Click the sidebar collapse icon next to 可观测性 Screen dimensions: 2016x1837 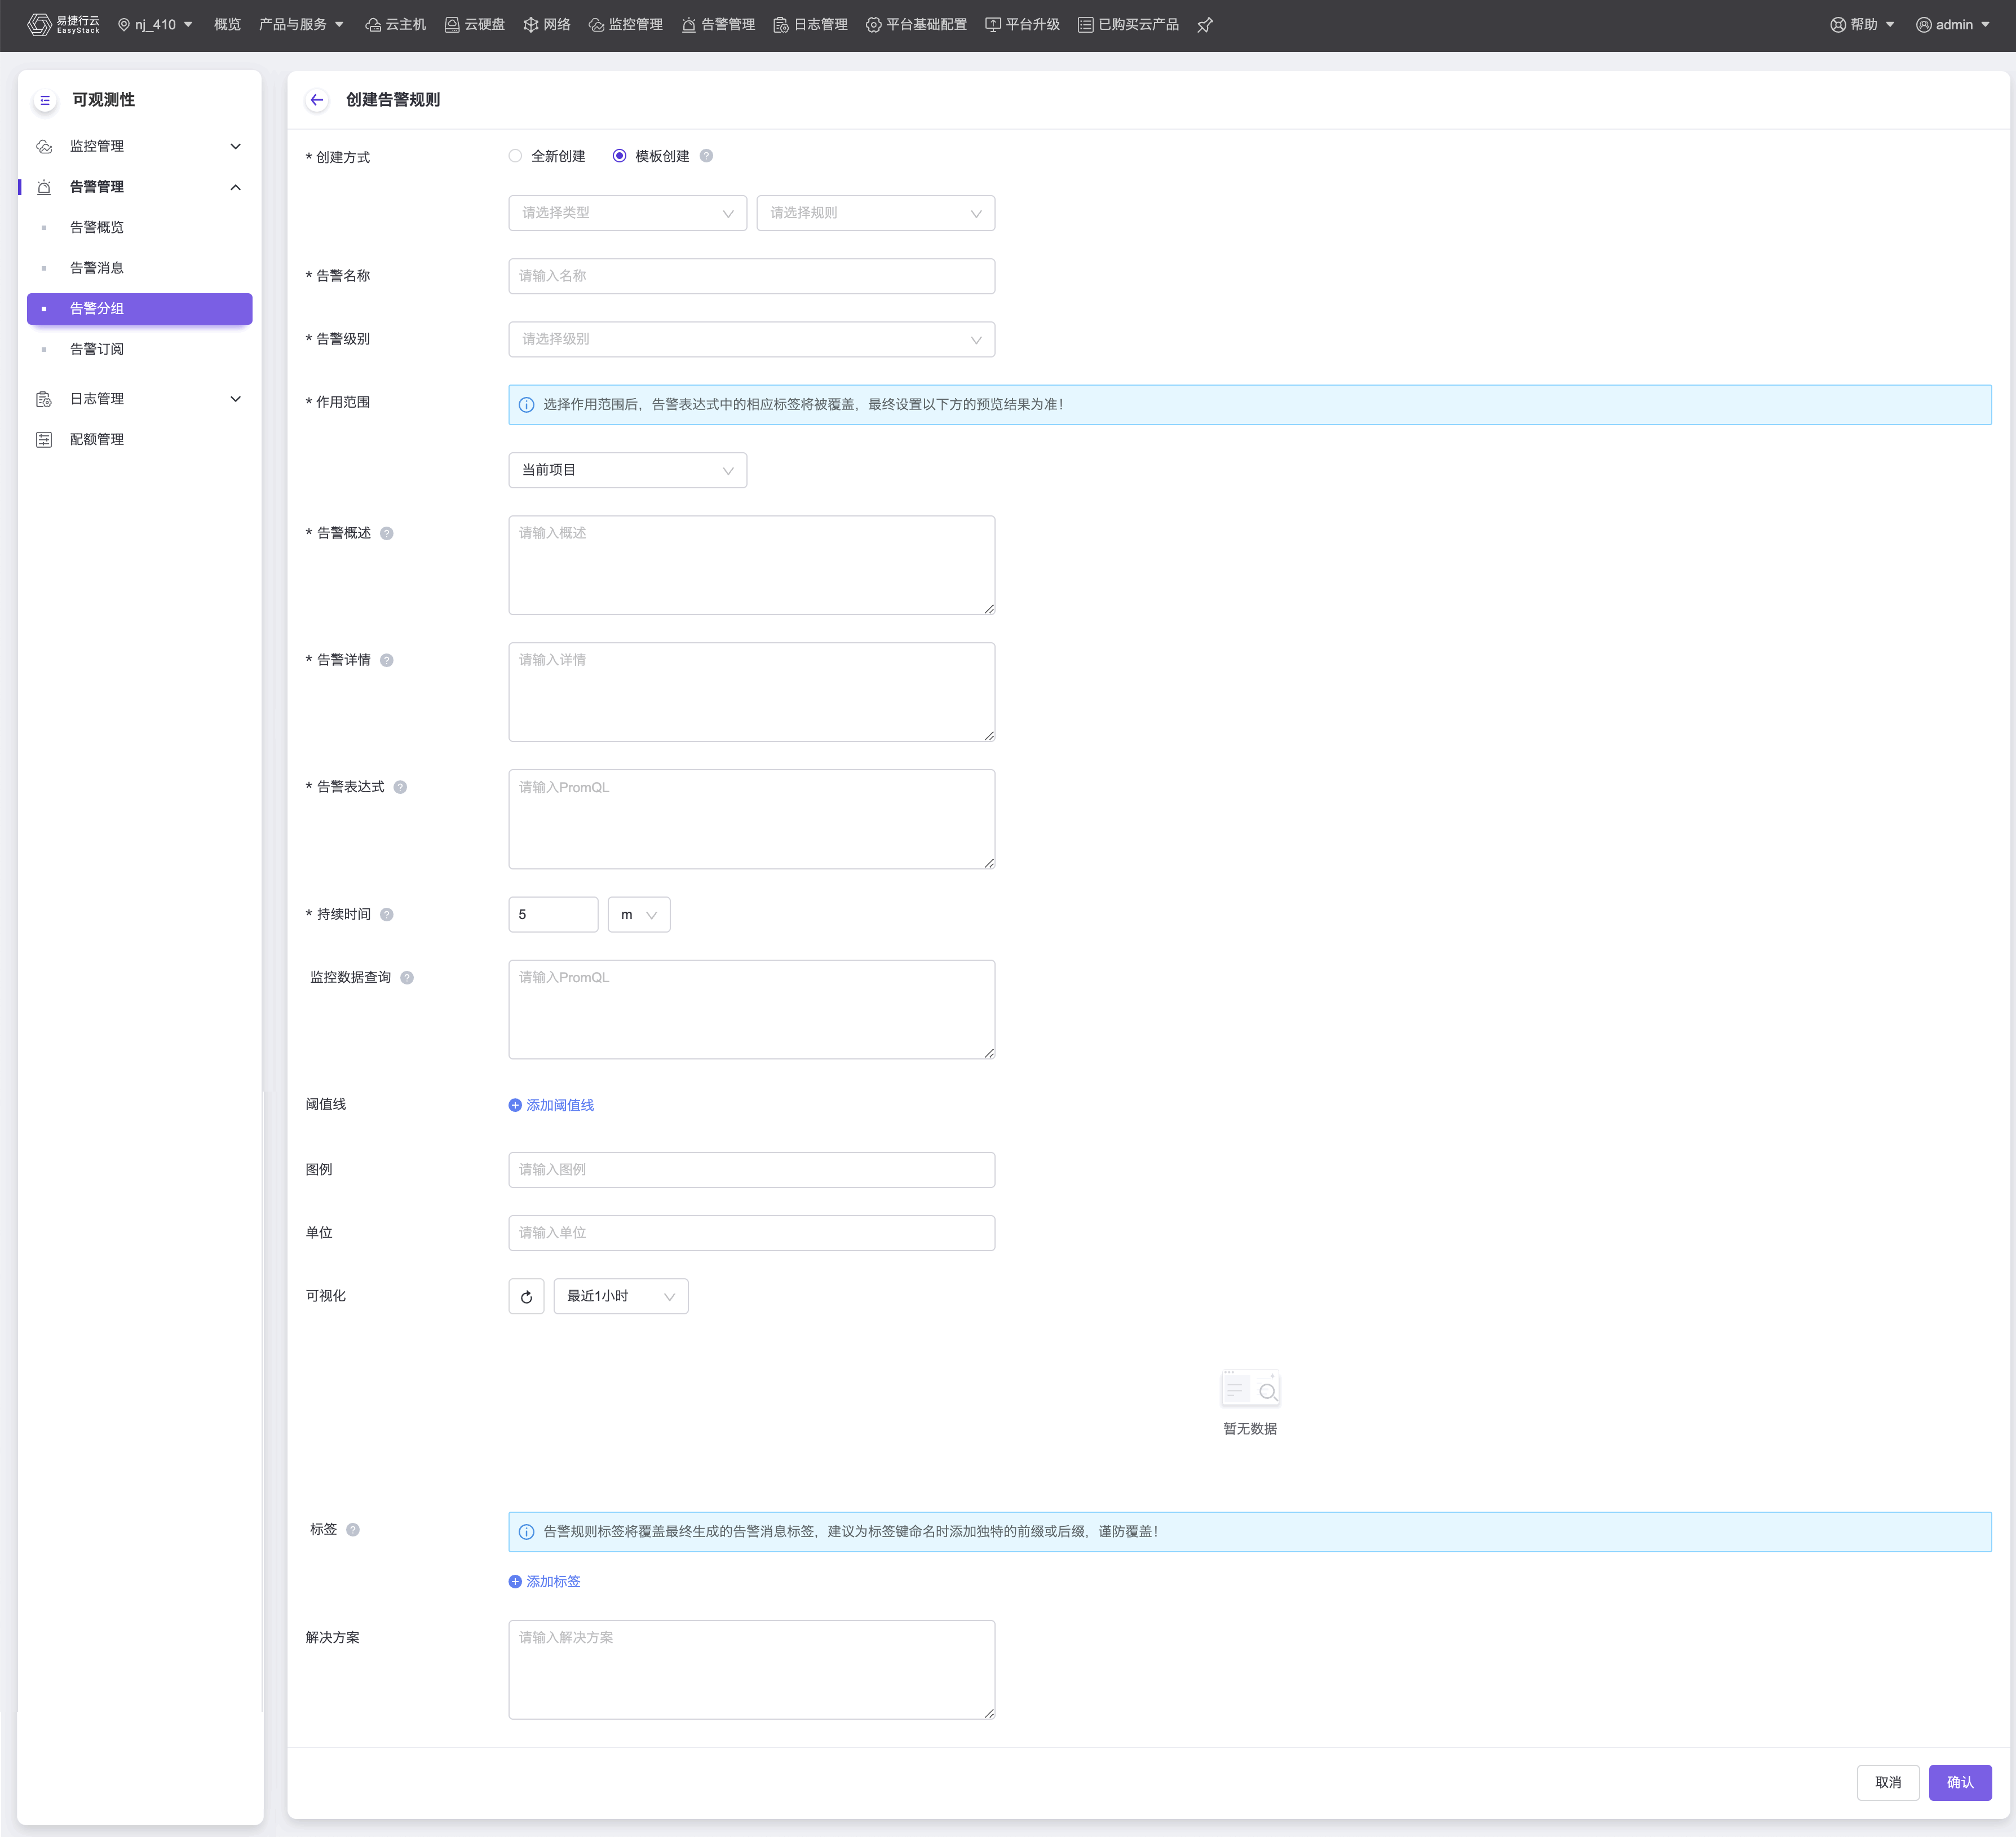(45, 100)
